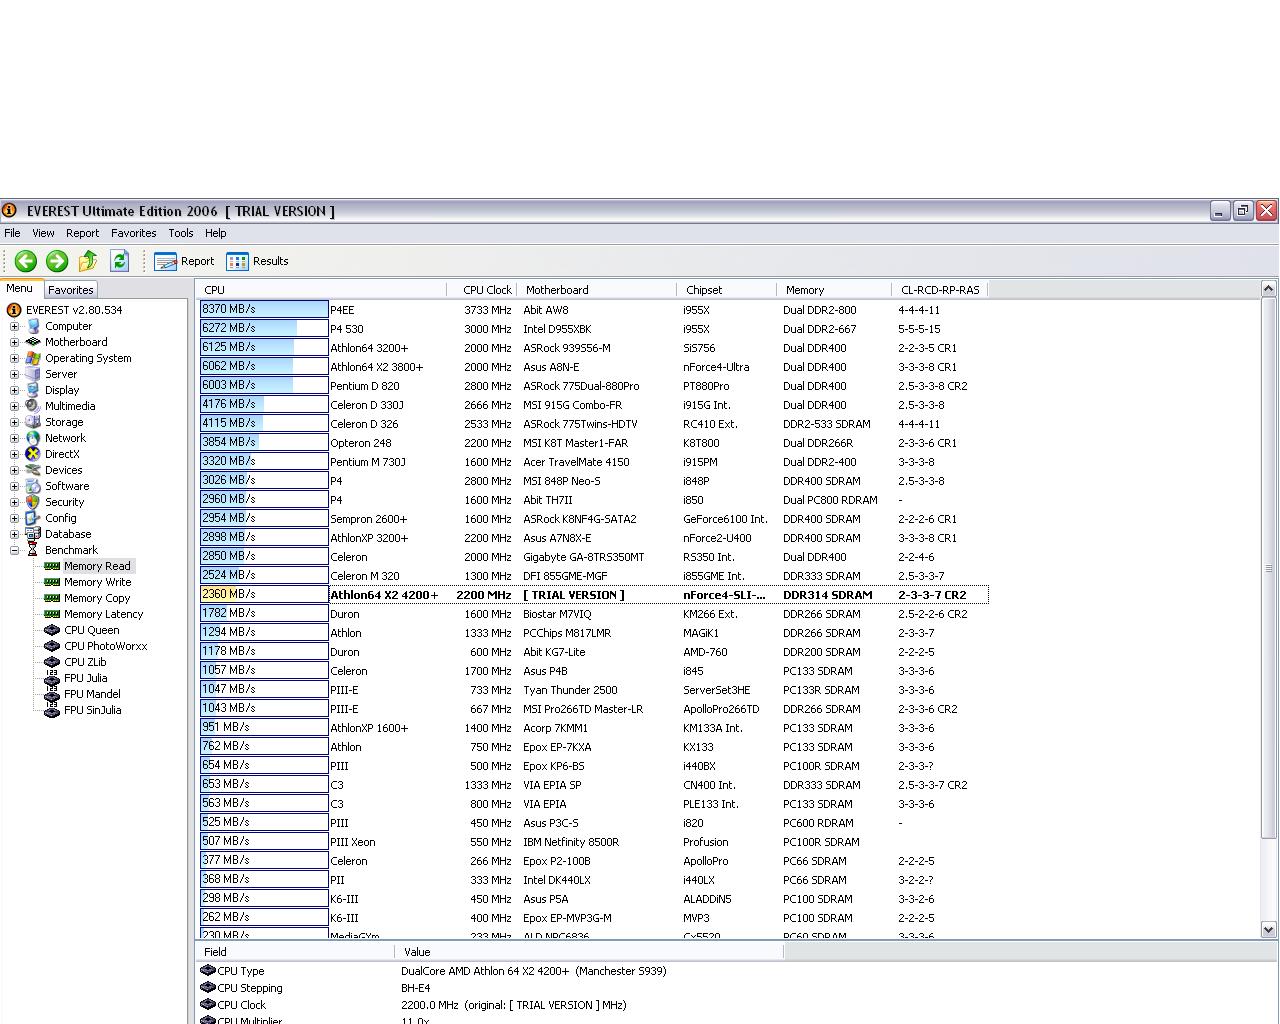Click the Up folder arrow icon
Image resolution: width=1280 pixels, height=1024 pixels.
pyautogui.click(x=88, y=261)
